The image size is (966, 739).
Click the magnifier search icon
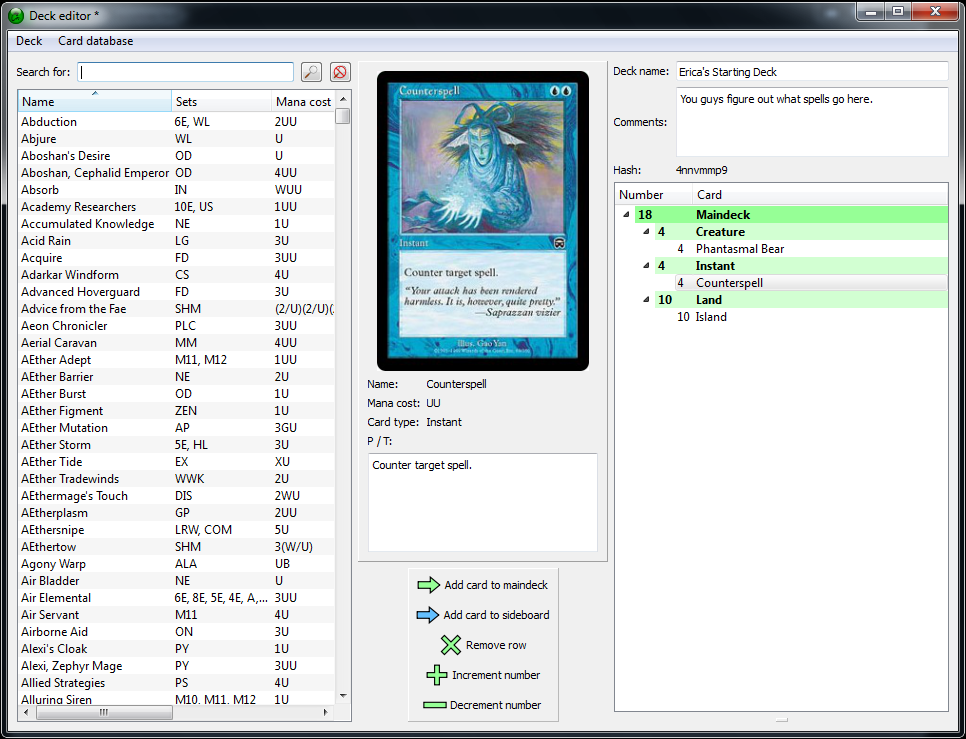pos(311,72)
